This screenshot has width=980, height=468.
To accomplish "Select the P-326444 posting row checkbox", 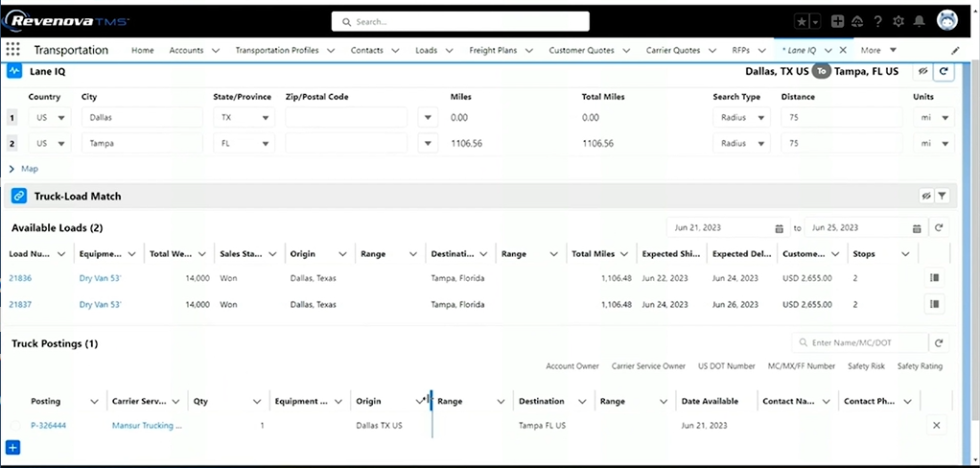I will pyautogui.click(x=16, y=425).
